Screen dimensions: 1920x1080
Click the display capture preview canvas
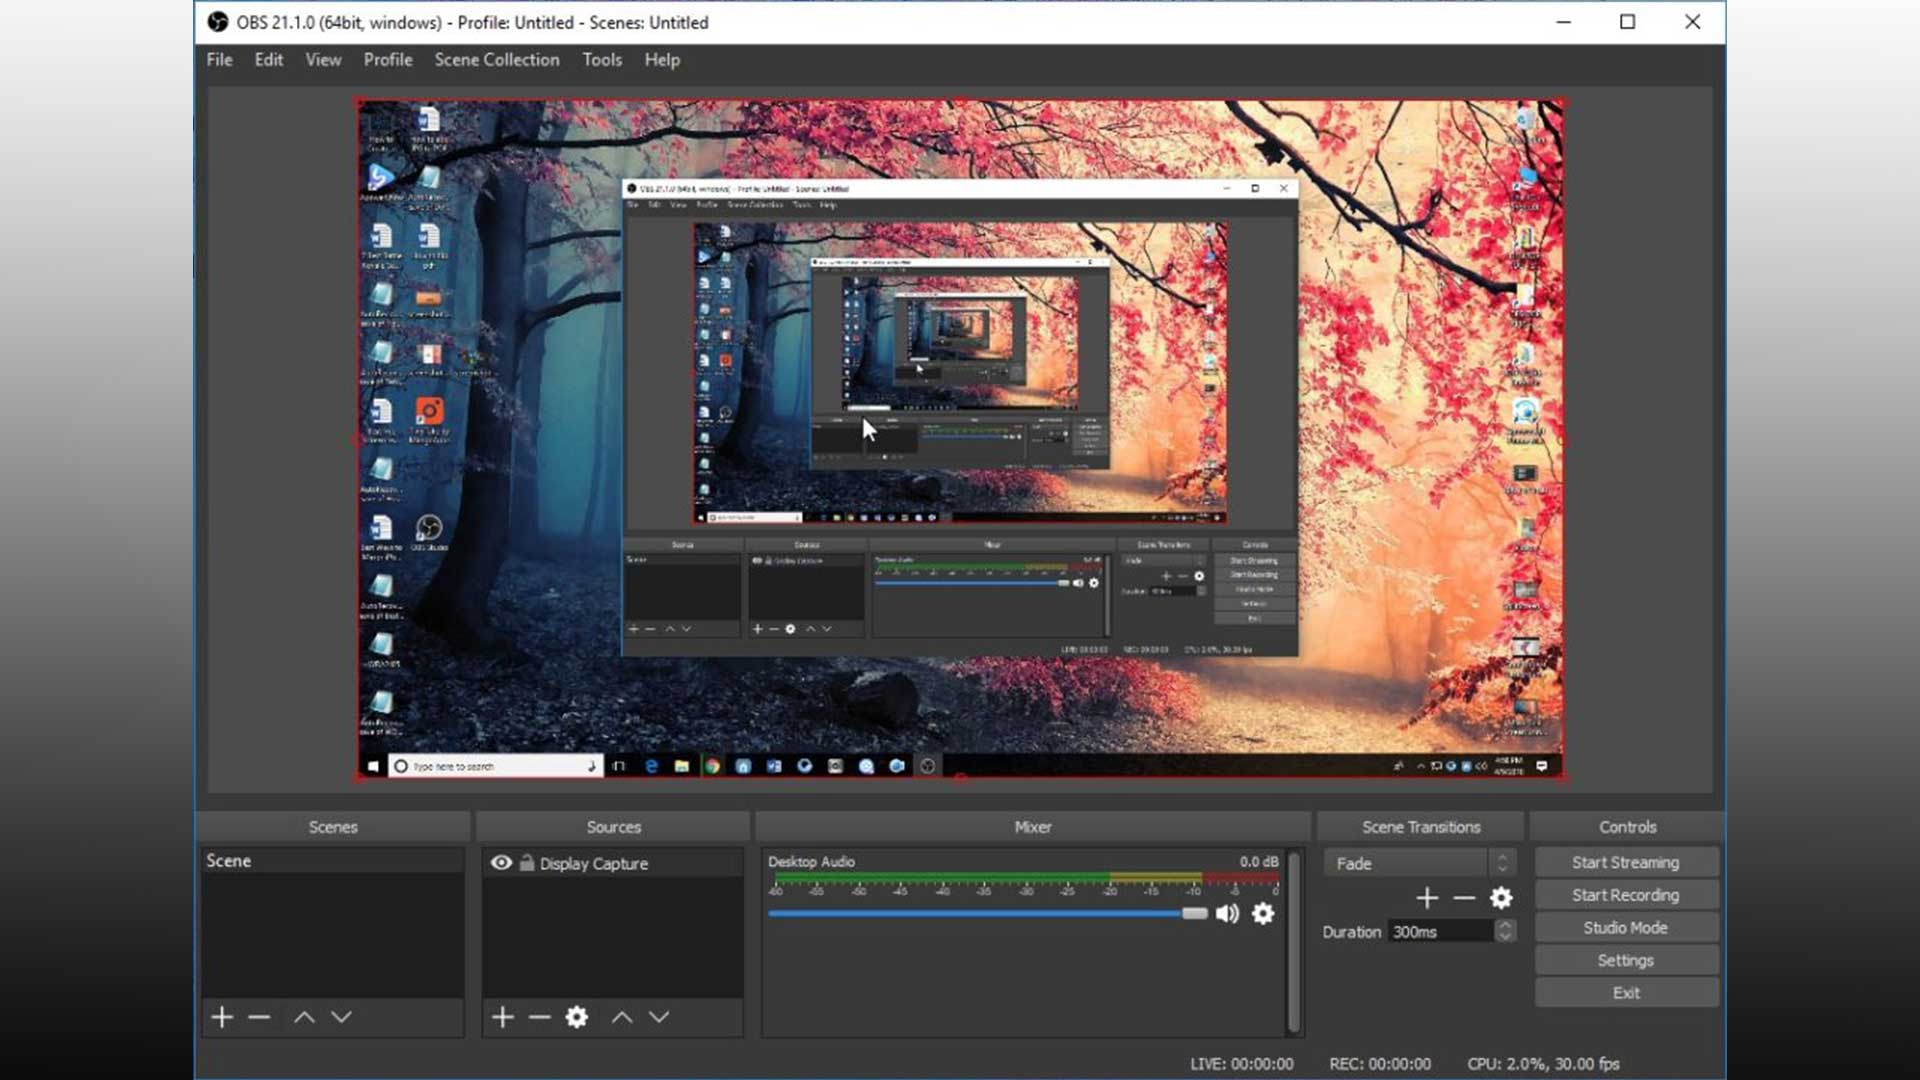[960, 439]
